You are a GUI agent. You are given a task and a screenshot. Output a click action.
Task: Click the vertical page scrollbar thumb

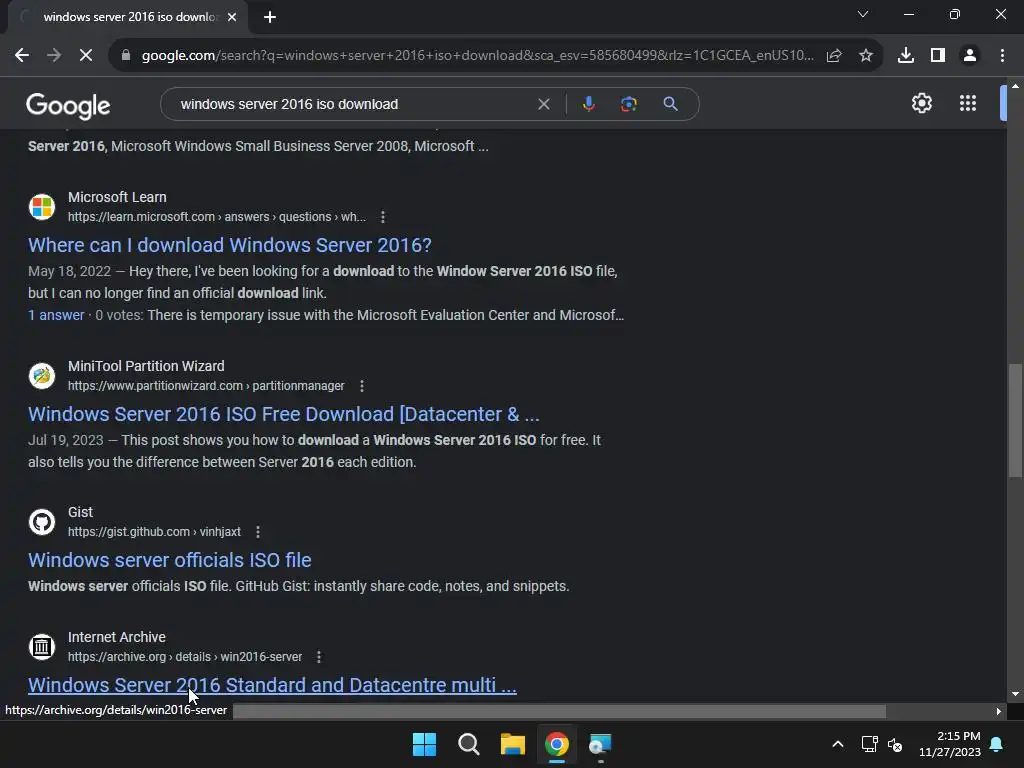tap(1015, 421)
